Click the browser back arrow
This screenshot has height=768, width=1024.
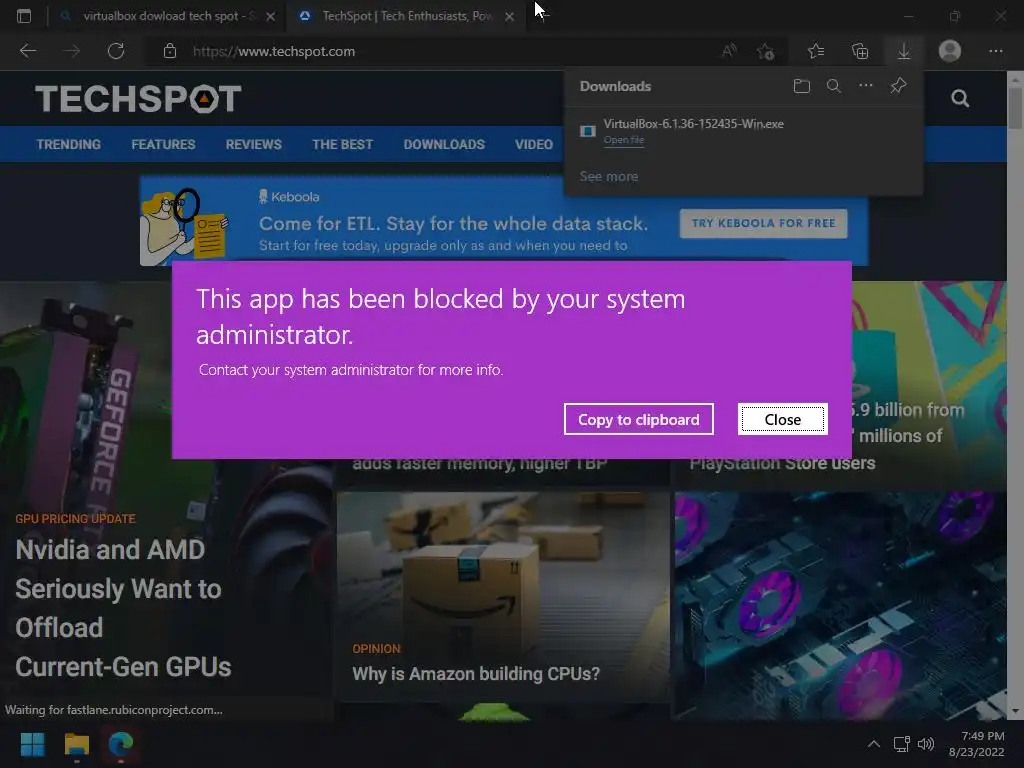(x=28, y=51)
